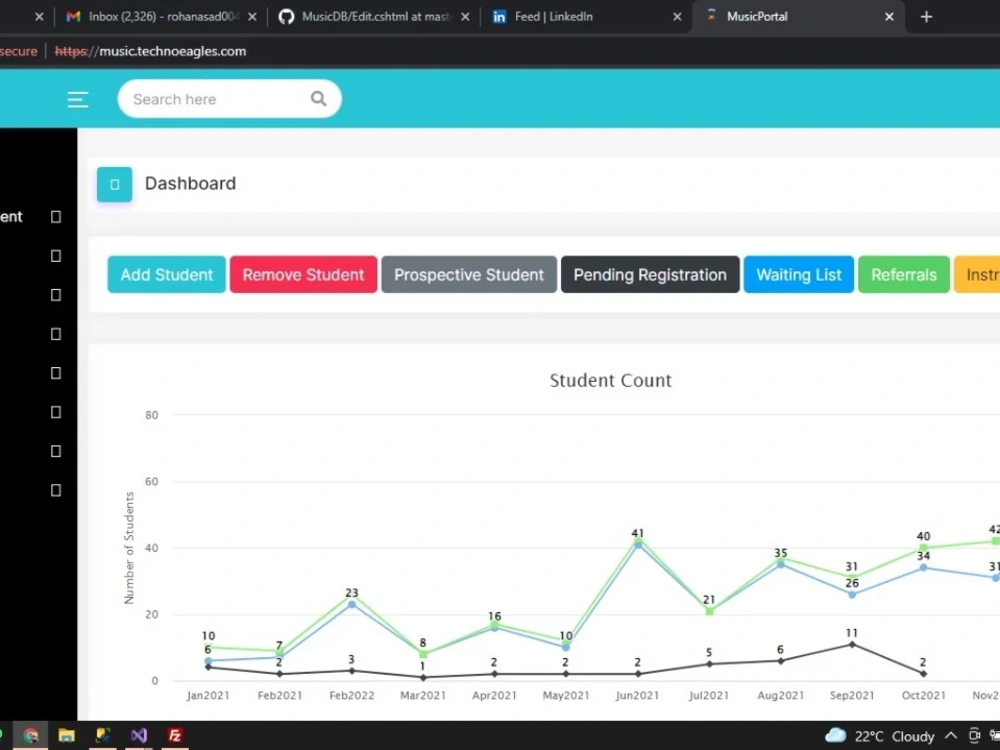Show hidden system tray icons

tap(950, 736)
